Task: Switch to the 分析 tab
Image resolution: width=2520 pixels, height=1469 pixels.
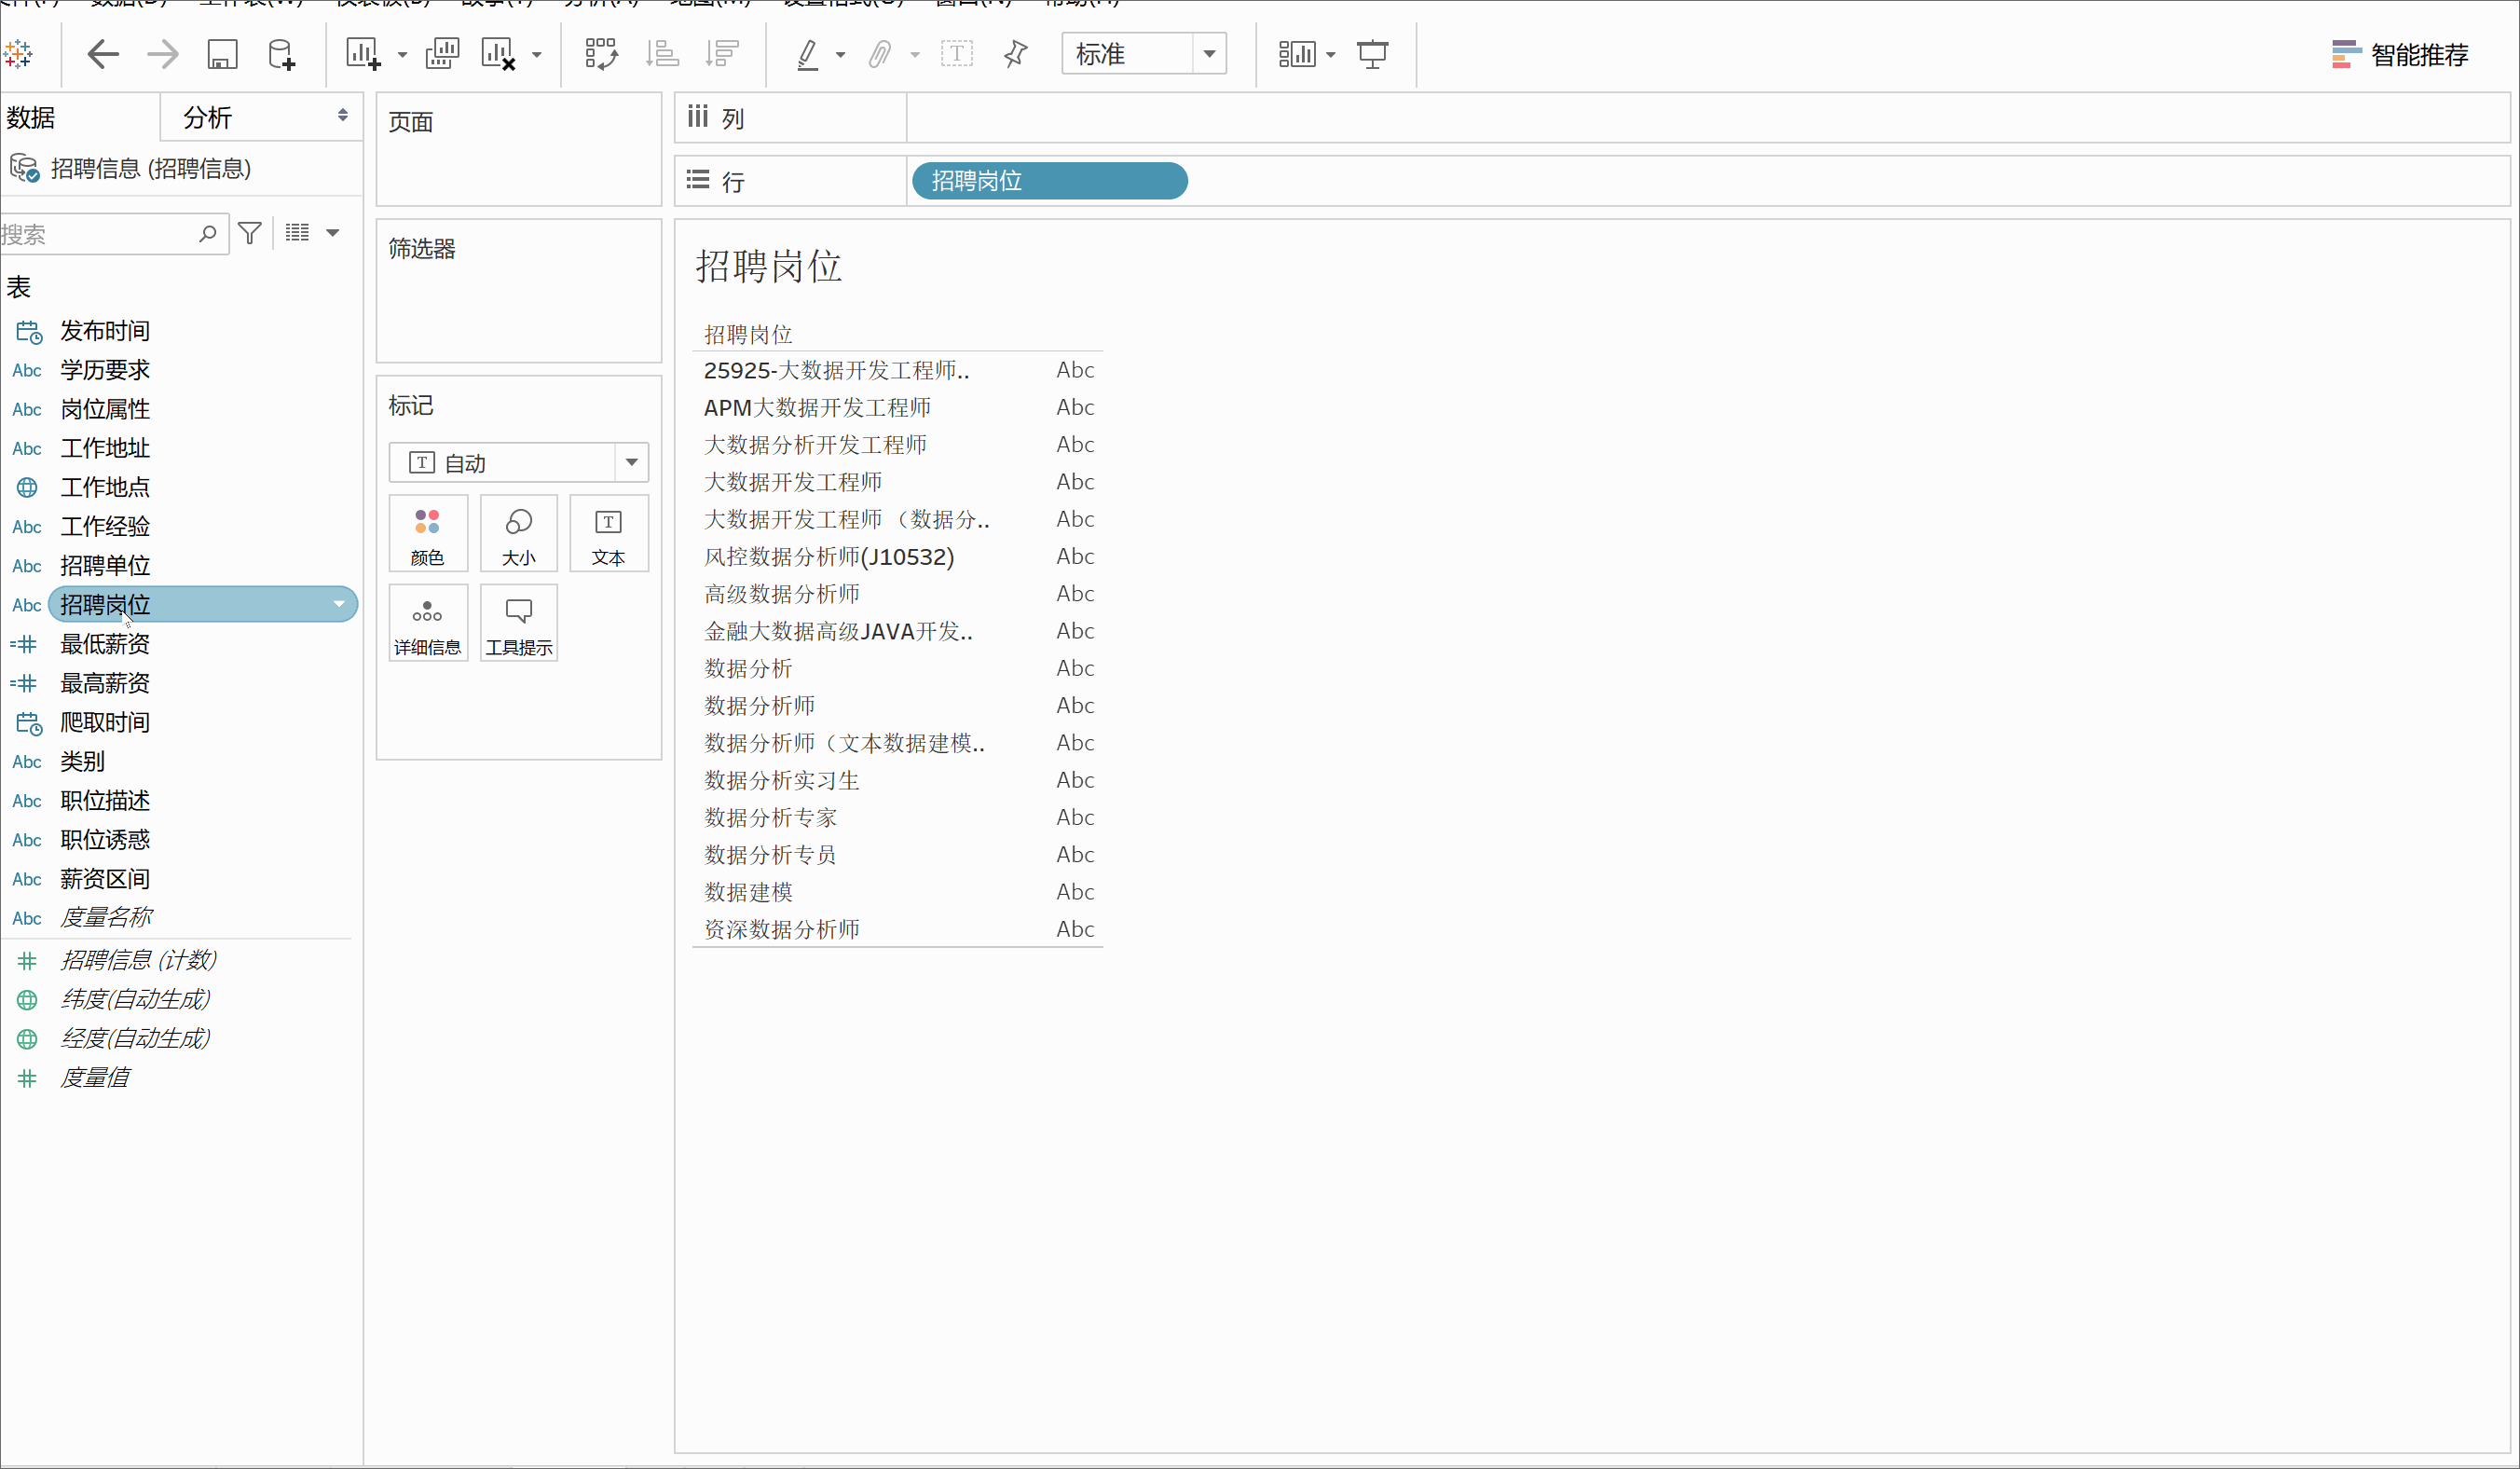Action: [208, 118]
